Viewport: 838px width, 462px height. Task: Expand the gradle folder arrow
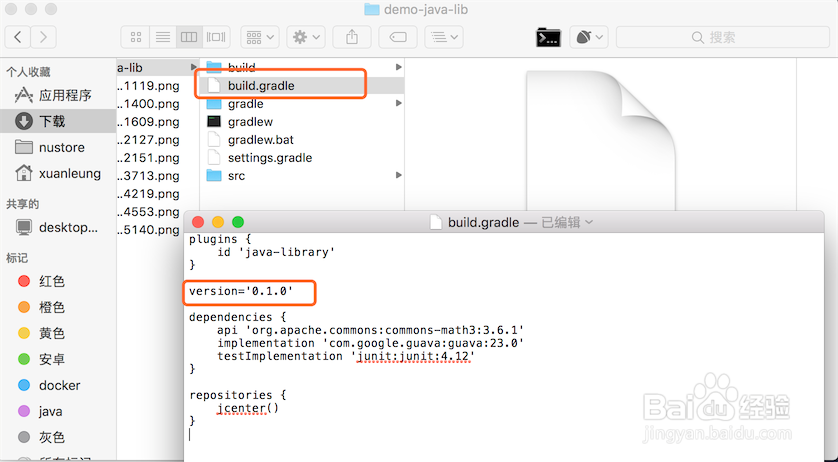[399, 103]
